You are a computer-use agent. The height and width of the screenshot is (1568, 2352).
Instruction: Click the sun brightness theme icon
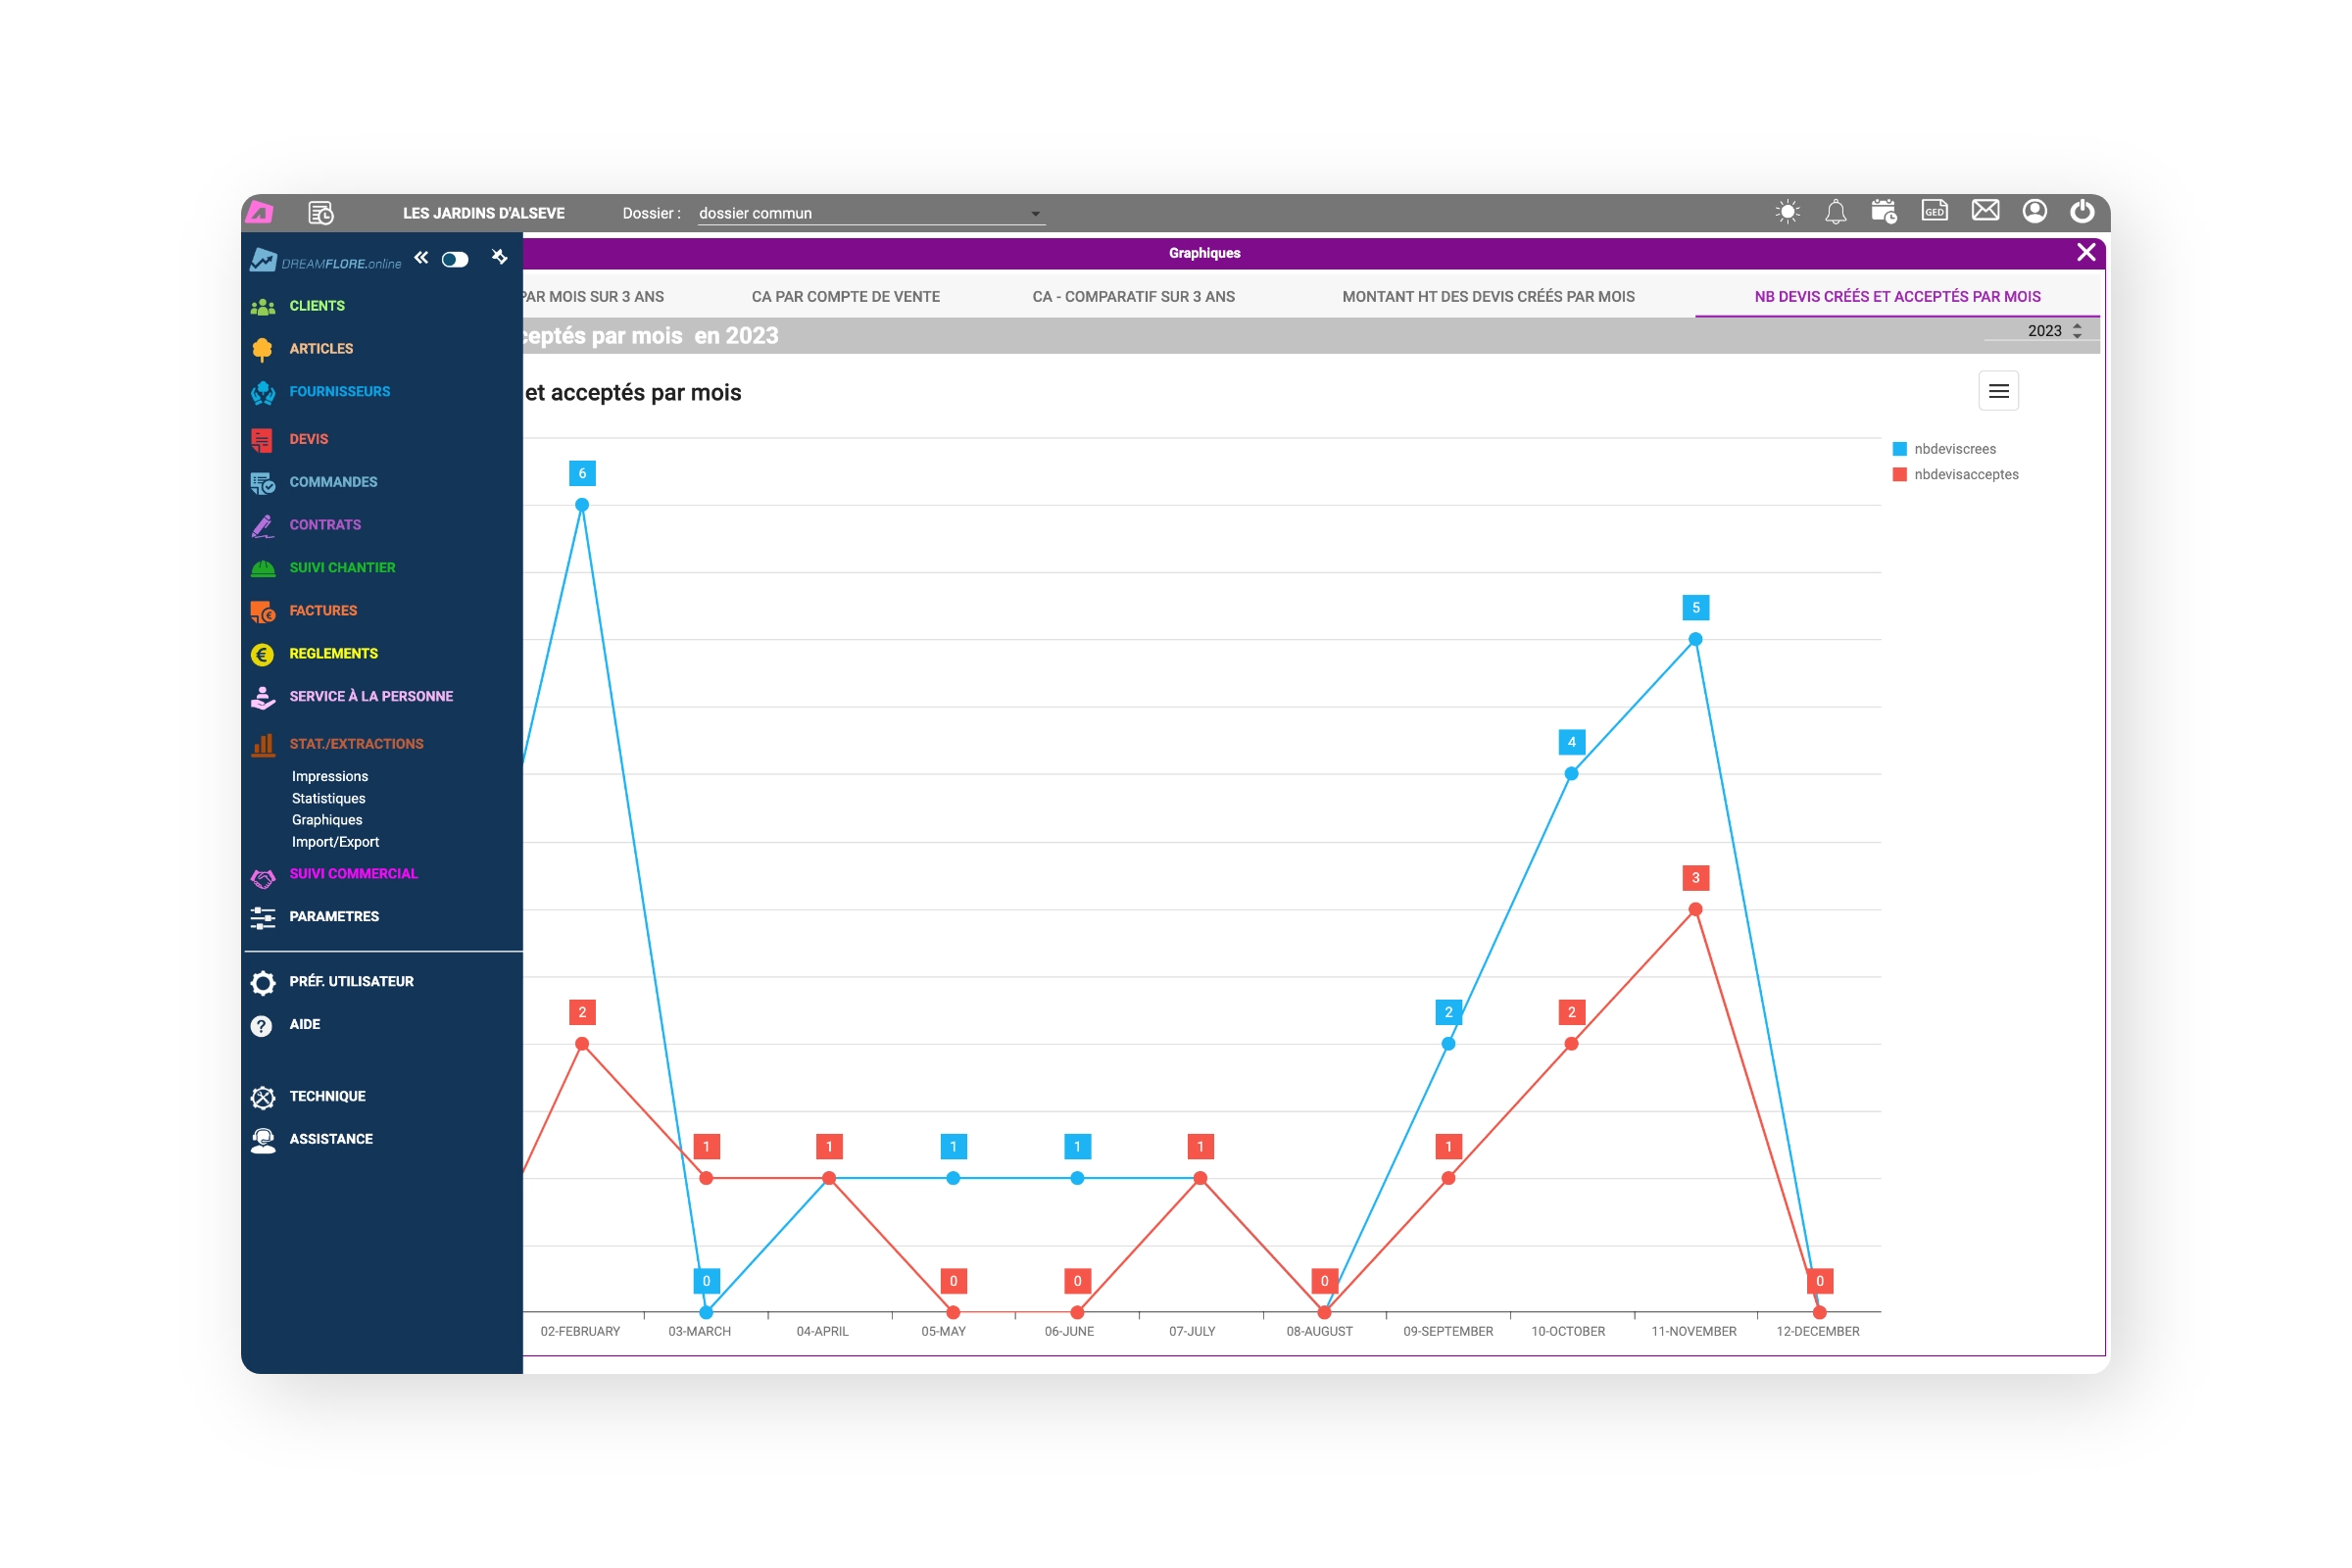1787,212
